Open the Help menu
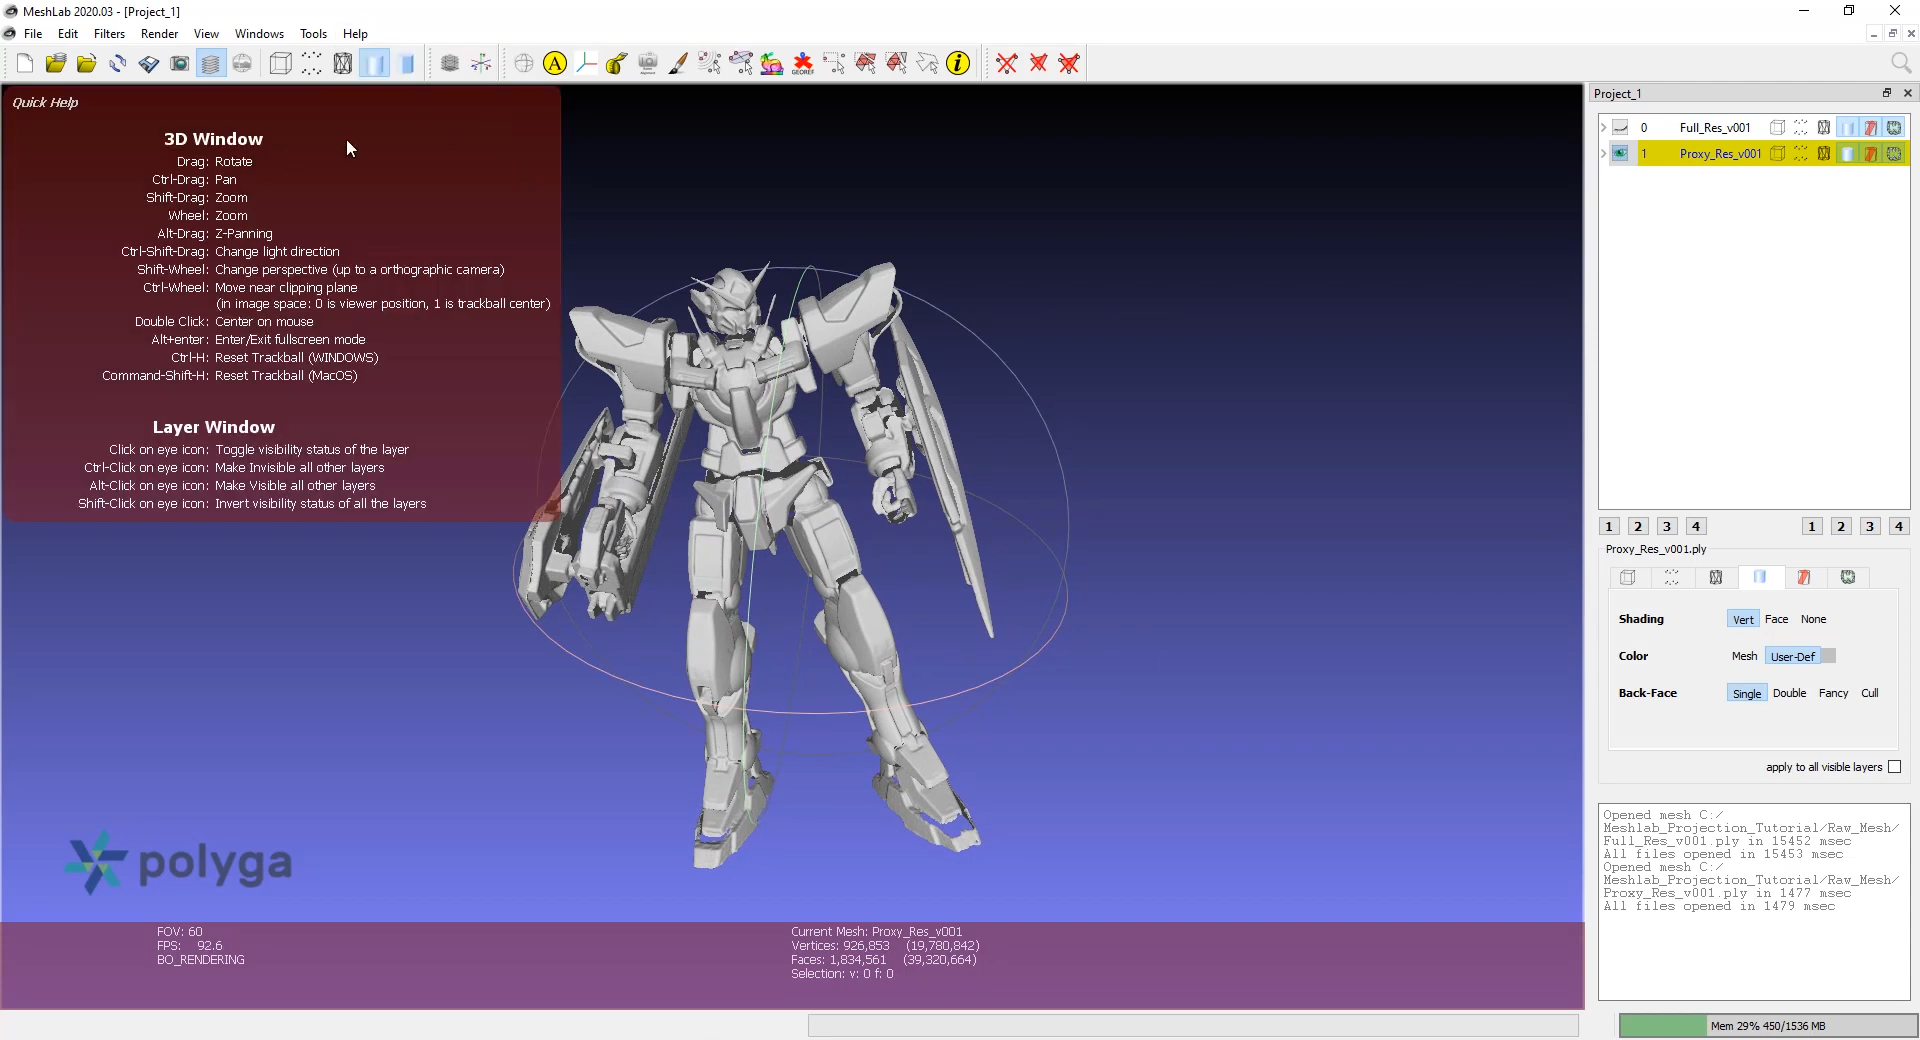 pos(355,34)
